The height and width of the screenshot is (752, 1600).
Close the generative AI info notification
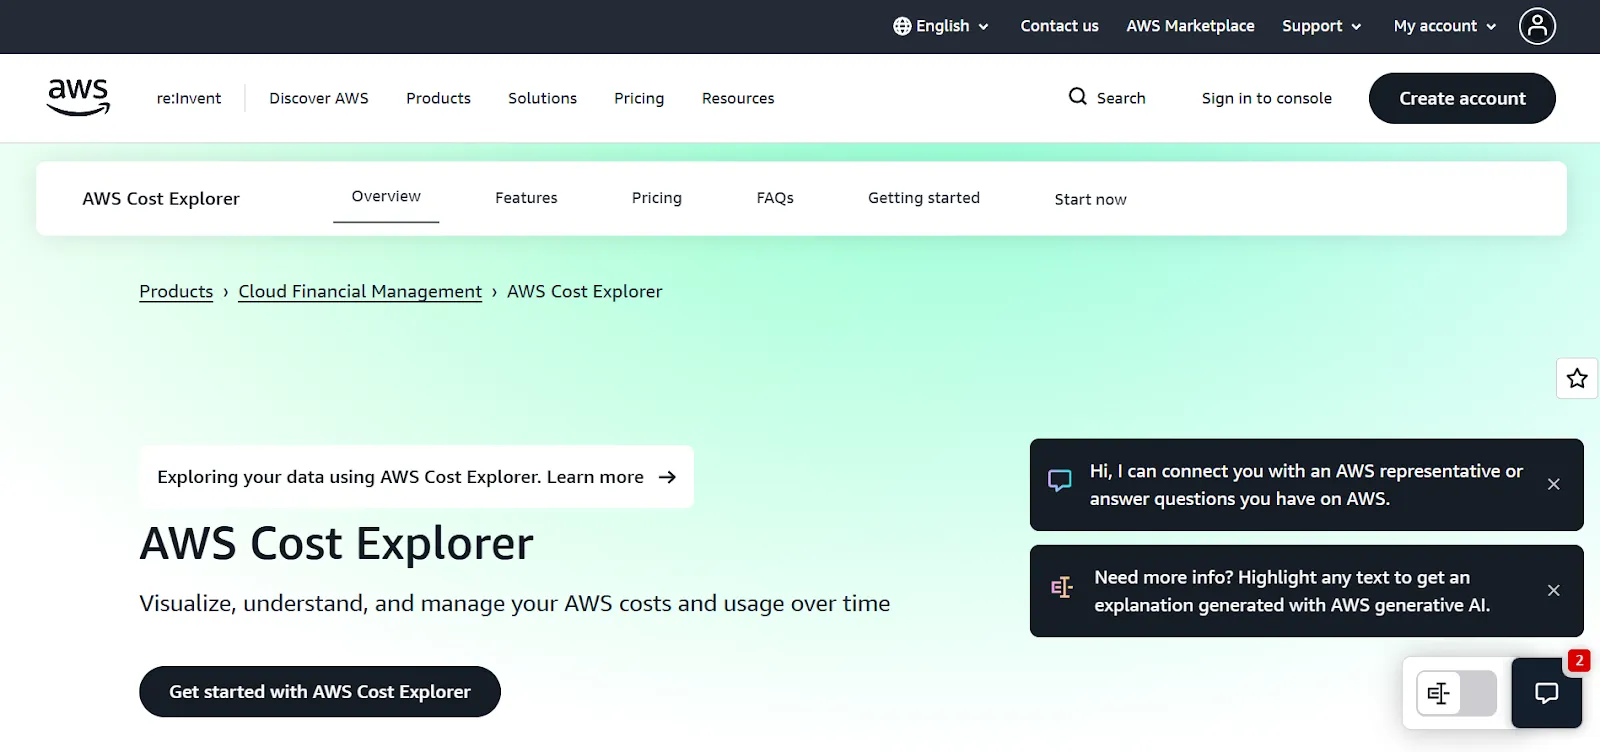click(1553, 590)
